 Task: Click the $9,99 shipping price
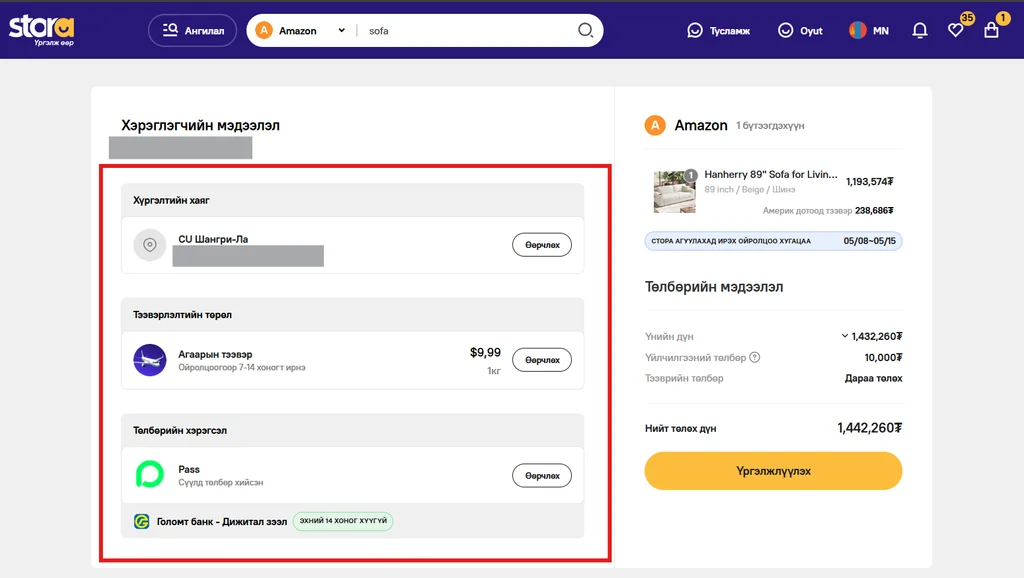pyautogui.click(x=485, y=353)
